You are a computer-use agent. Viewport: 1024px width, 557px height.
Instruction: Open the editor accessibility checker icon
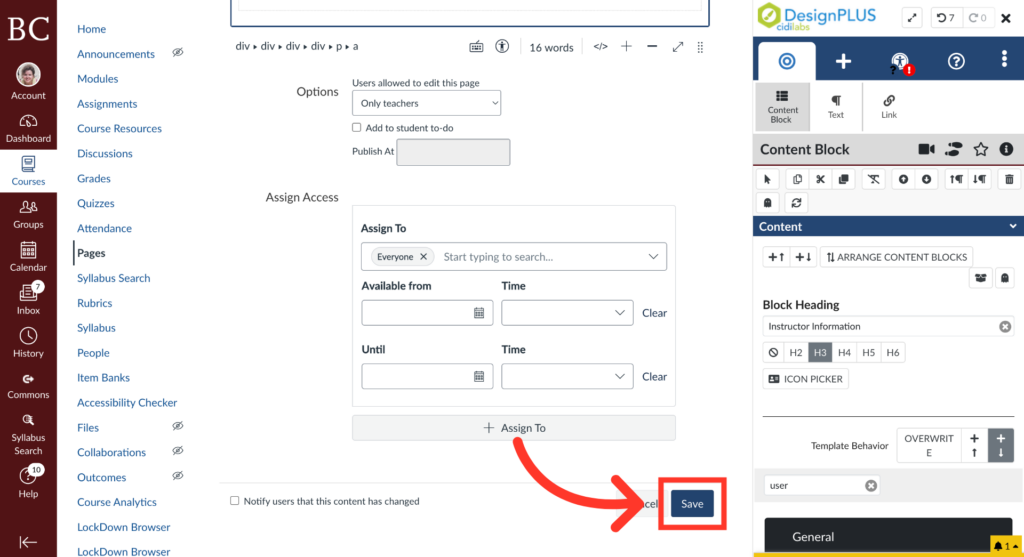[502, 46]
